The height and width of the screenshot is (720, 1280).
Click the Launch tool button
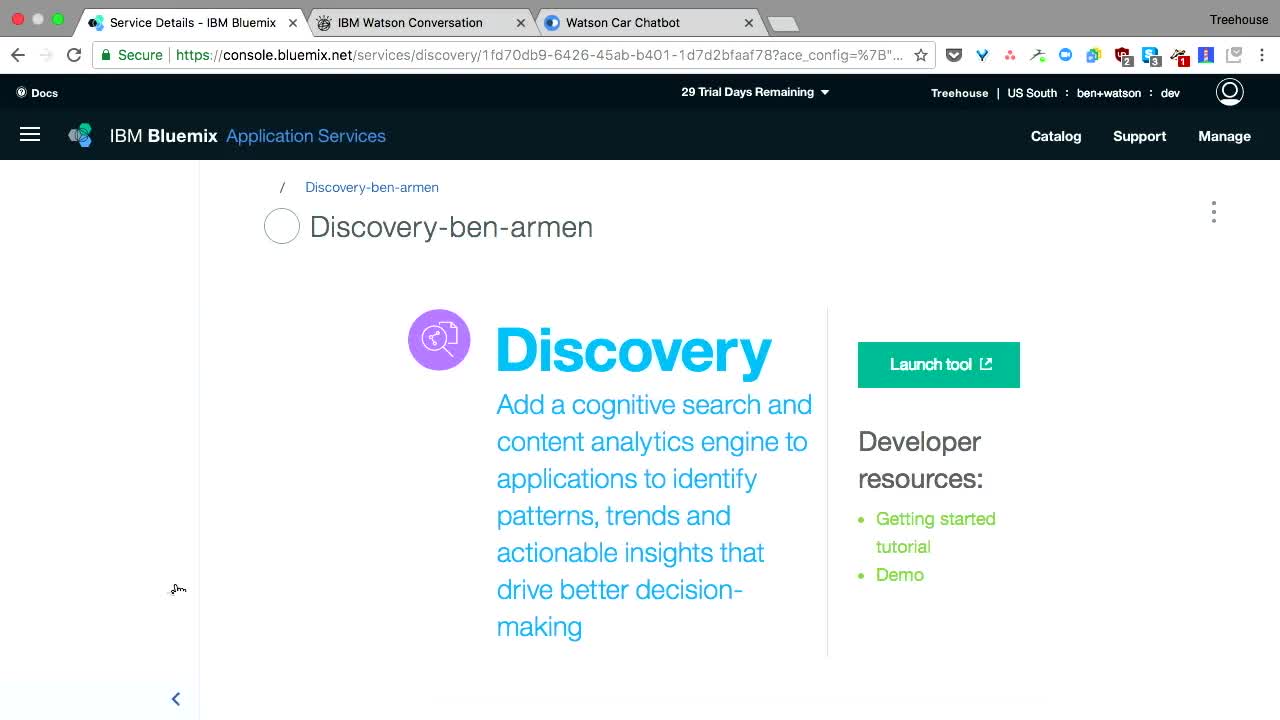[939, 365]
